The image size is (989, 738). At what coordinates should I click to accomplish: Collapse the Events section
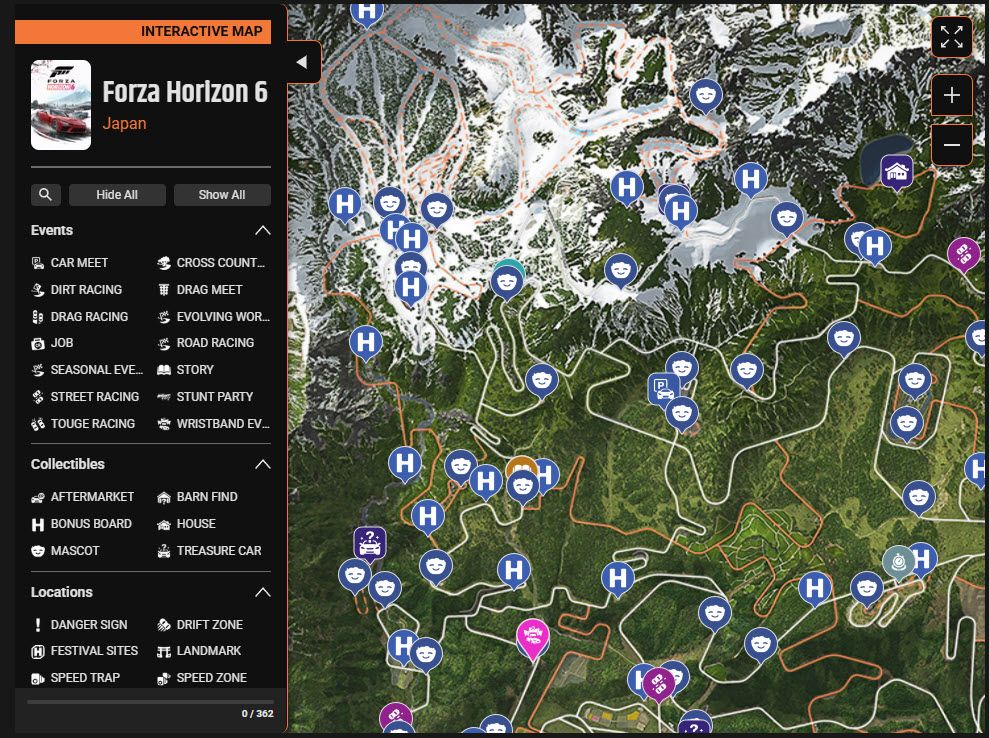coord(262,230)
